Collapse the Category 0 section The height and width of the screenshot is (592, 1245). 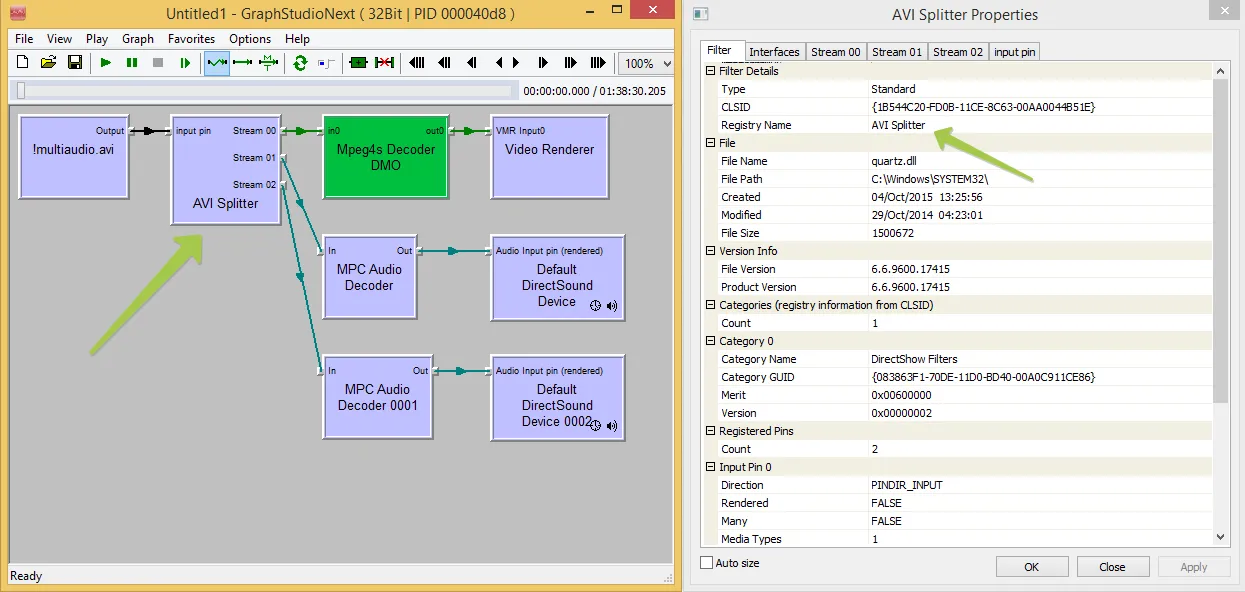711,341
